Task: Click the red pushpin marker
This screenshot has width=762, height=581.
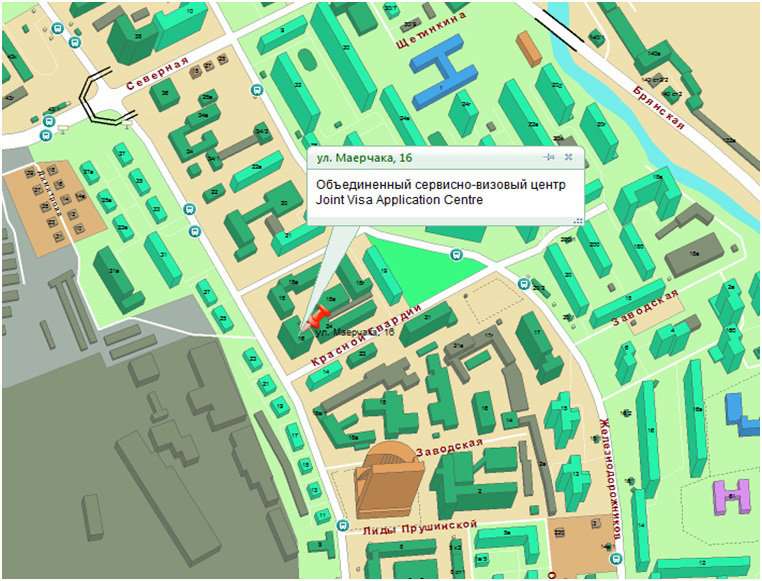Action: point(318,316)
